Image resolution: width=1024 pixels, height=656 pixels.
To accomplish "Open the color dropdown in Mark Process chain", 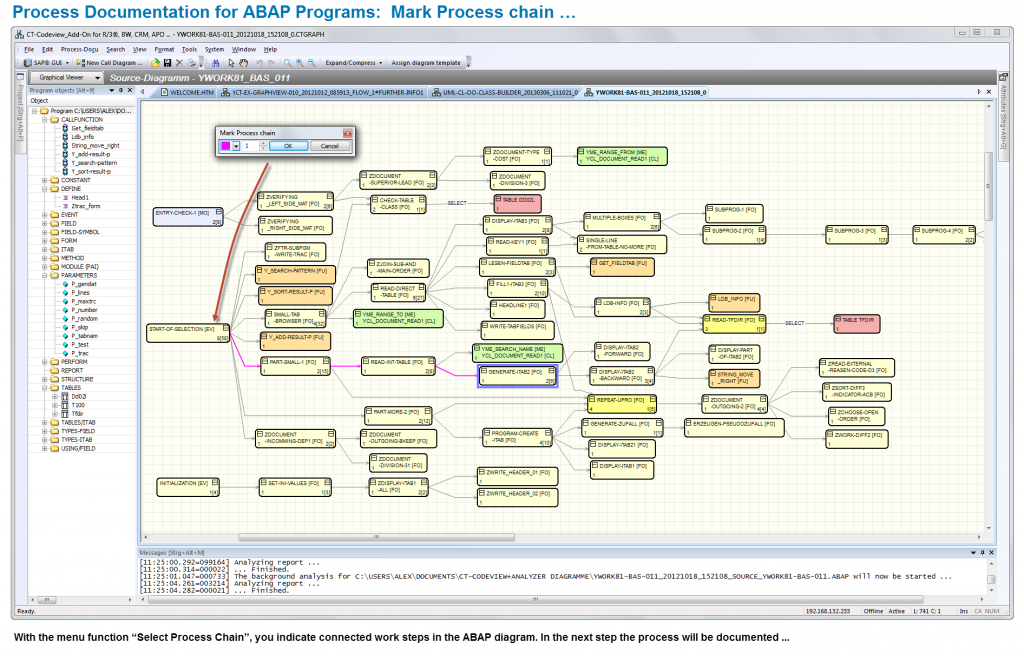I will click(x=235, y=147).
